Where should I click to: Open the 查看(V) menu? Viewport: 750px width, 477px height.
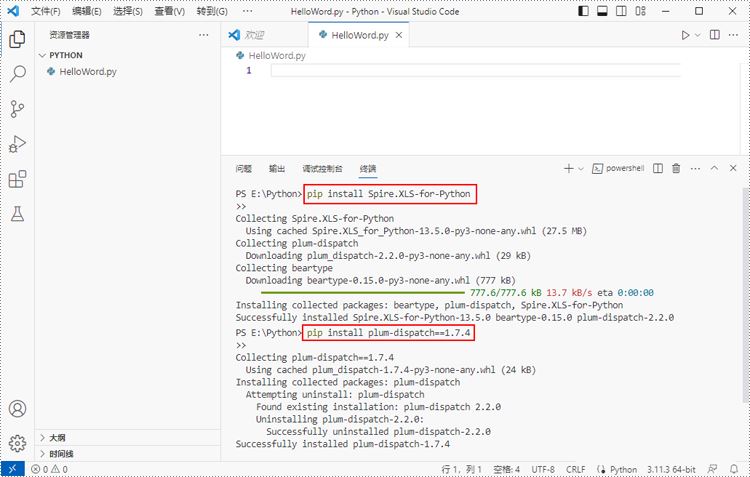point(169,11)
